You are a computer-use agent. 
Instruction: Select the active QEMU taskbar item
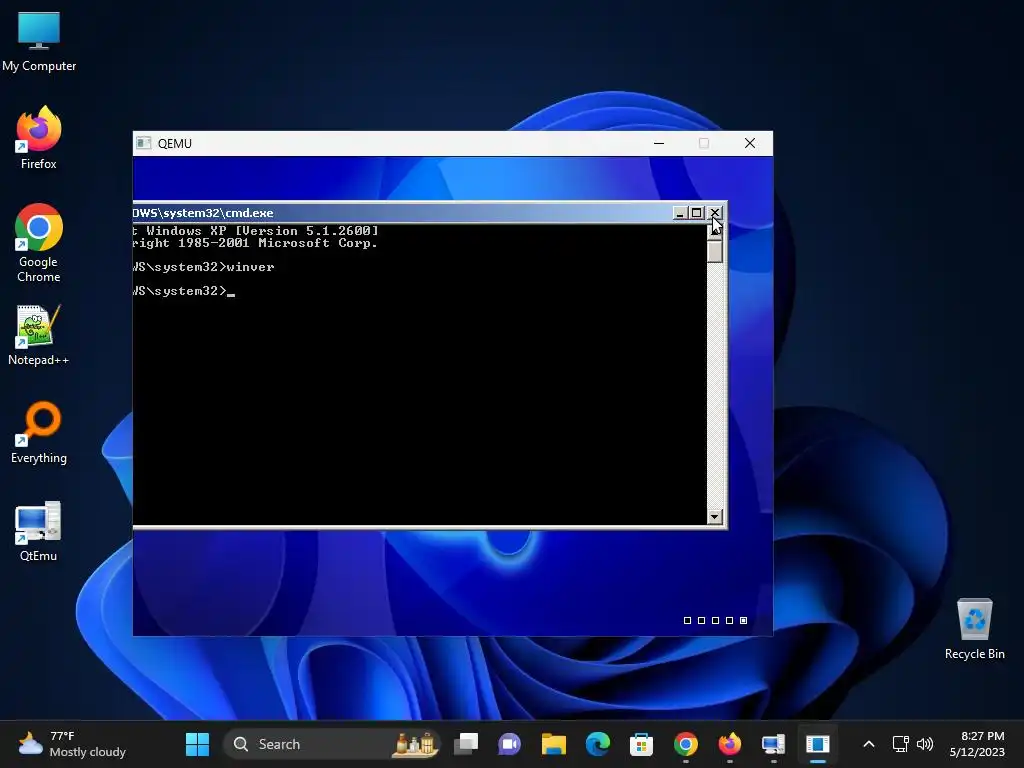coord(818,744)
